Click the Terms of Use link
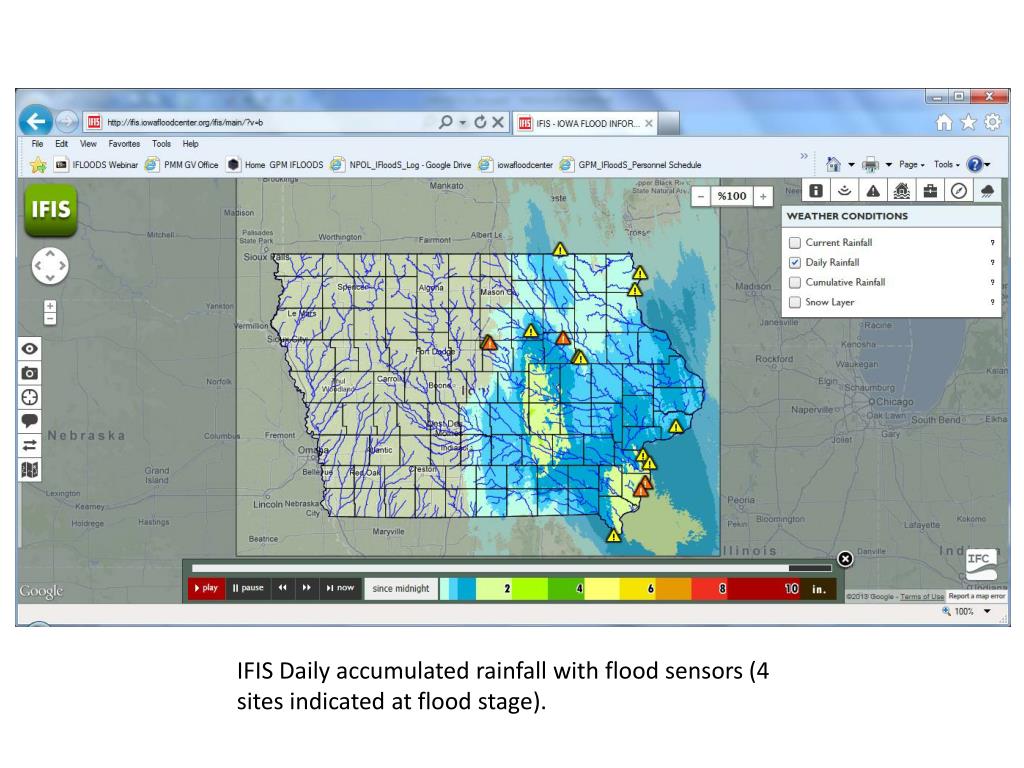Image resolution: width=1024 pixels, height=768 pixels. [921, 596]
